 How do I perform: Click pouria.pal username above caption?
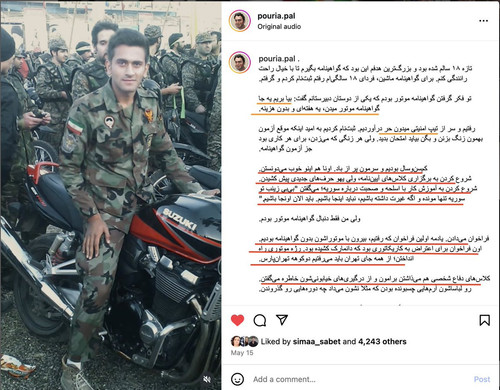click(277, 59)
